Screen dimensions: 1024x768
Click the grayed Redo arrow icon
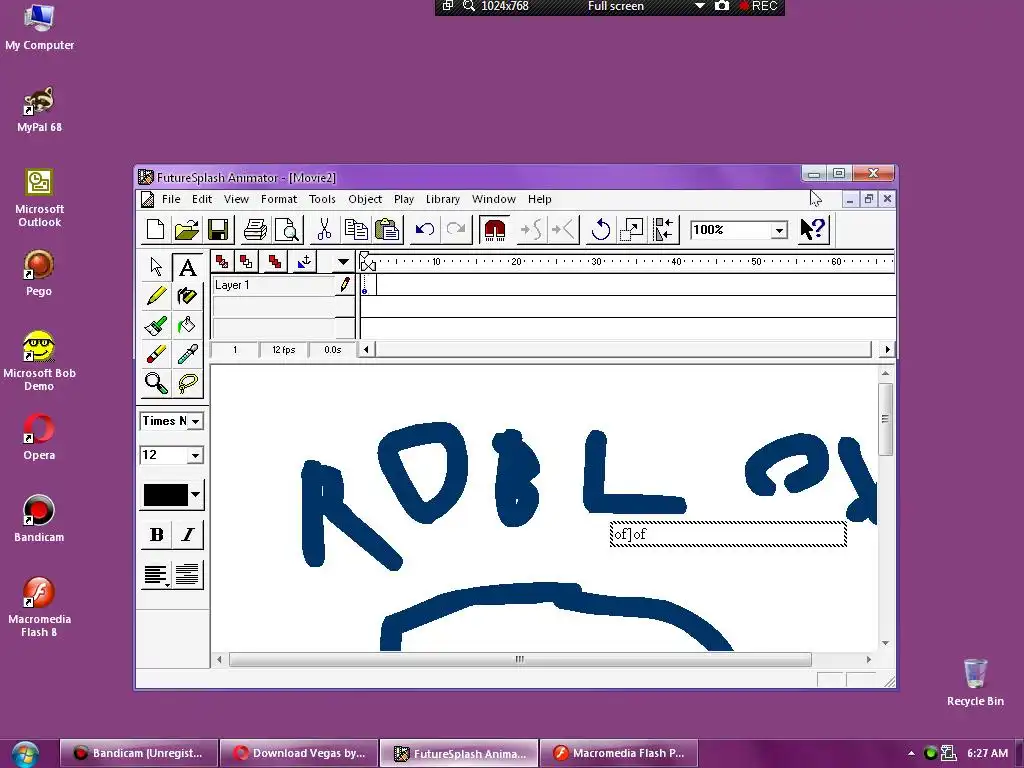click(x=456, y=230)
